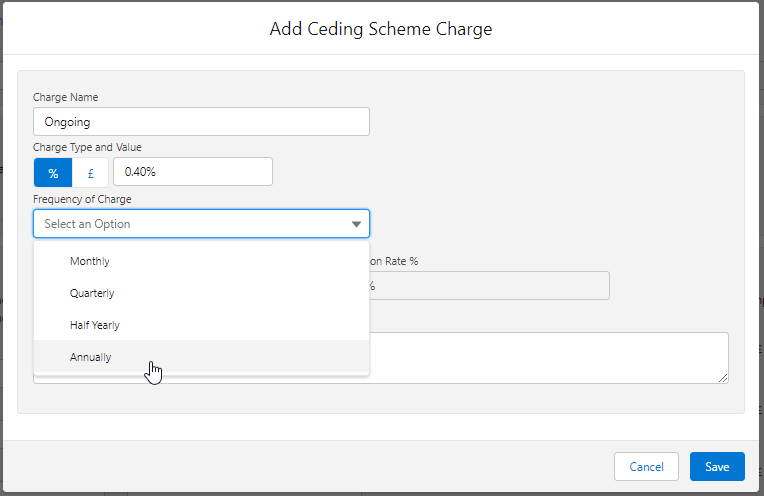Click the 'Charge Type and Value' label
Screen dimensions: 764x496
click(x=85, y=147)
